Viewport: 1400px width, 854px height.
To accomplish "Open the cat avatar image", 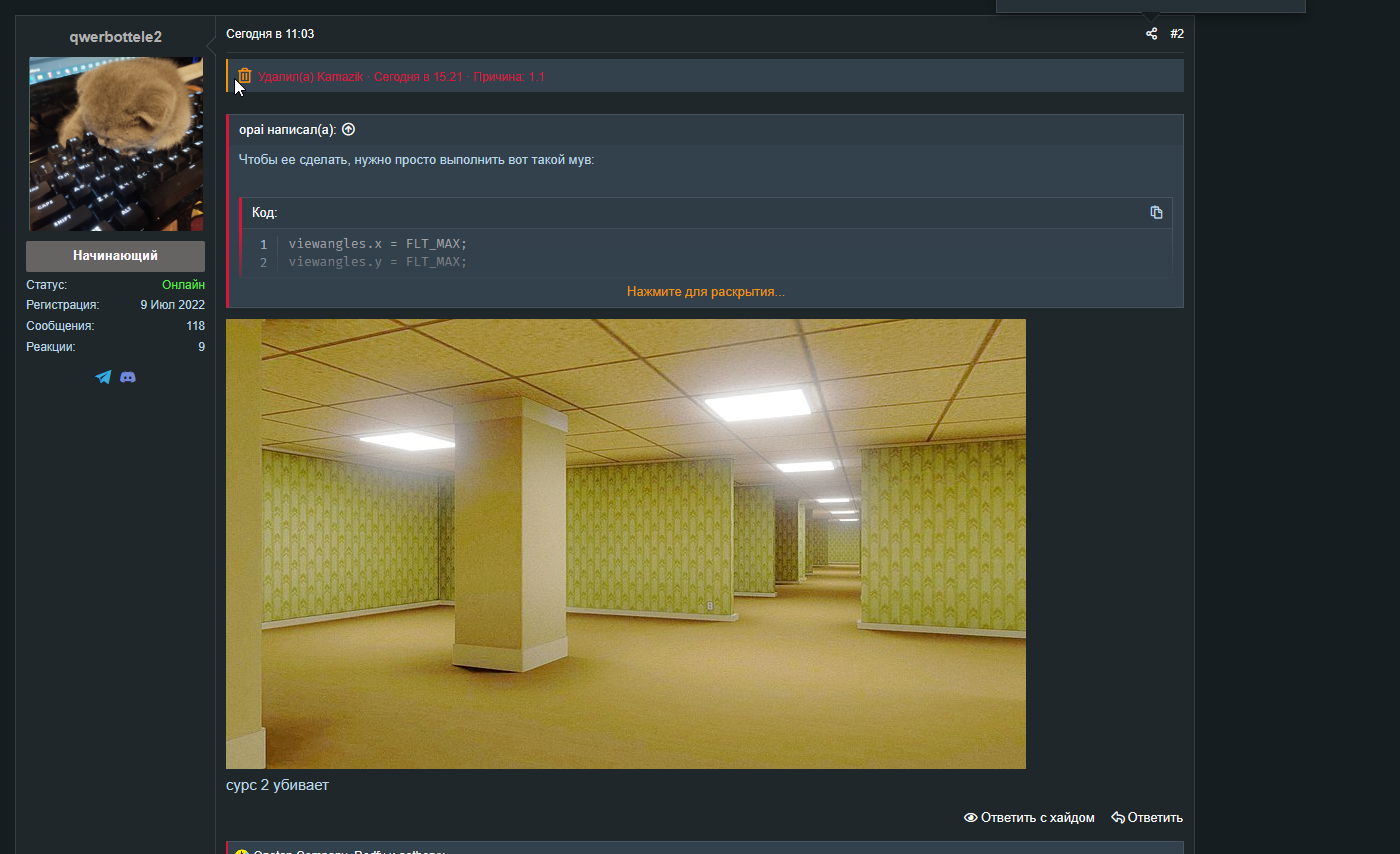I will point(116,144).
